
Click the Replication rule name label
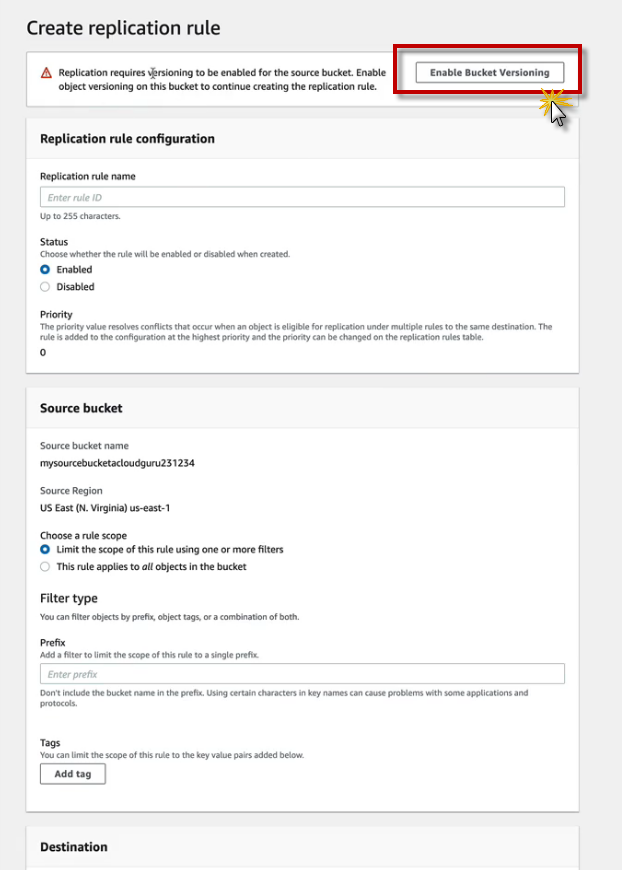coord(88,176)
